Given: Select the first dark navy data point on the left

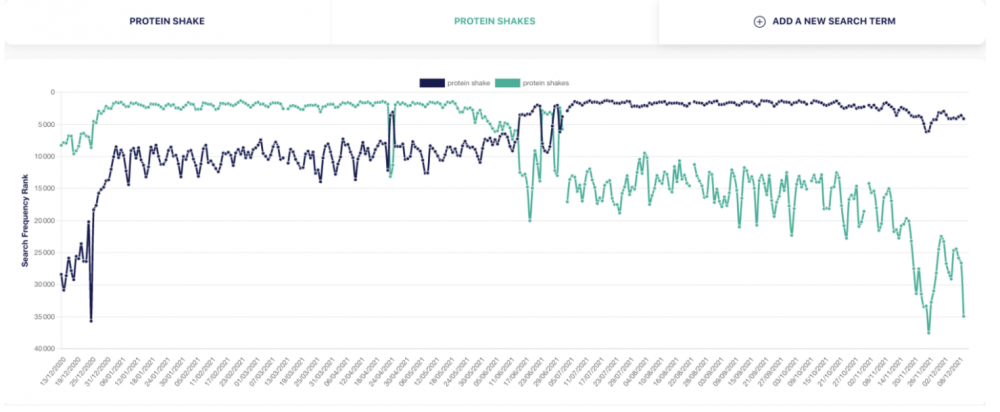Looking at the screenshot, I should point(61,273).
